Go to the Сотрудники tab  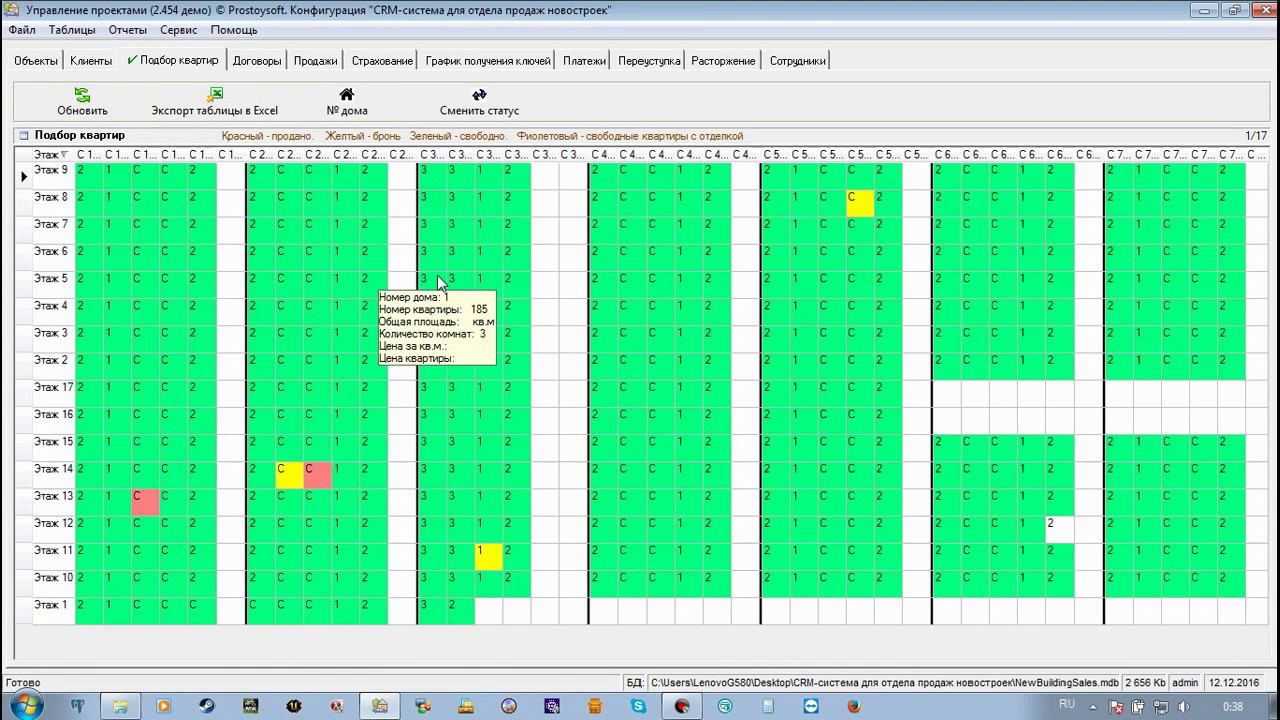coord(798,61)
